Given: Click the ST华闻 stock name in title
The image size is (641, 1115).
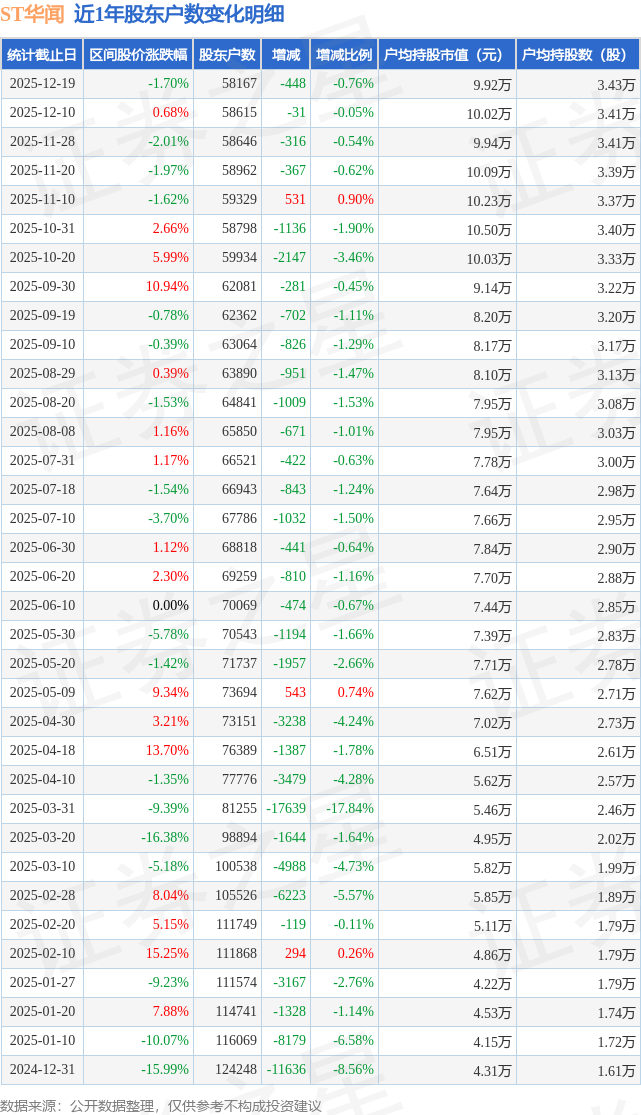Looking at the screenshot, I should tap(32, 14).
